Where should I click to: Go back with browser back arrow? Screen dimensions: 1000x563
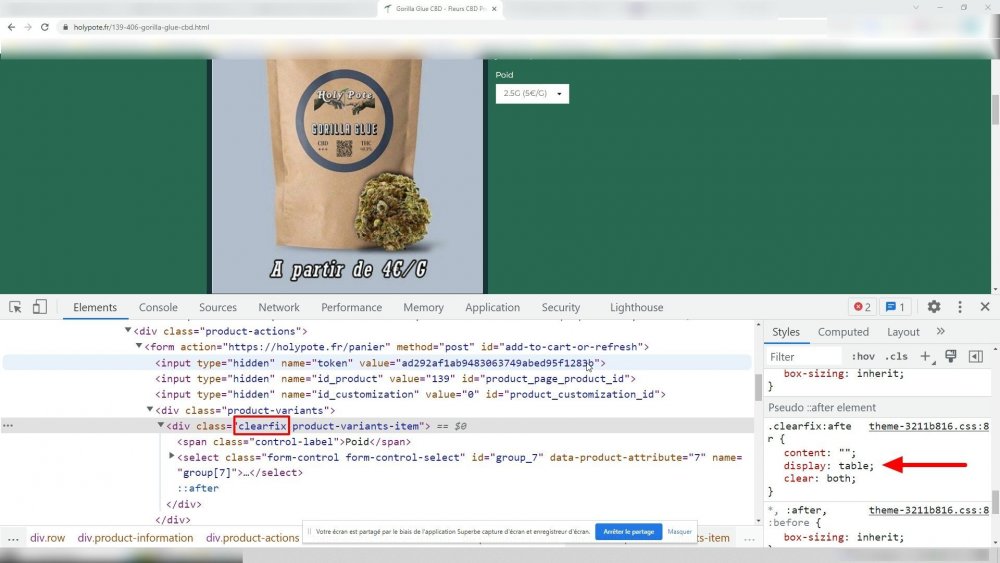pyautogui.click(x=11, y=27)
